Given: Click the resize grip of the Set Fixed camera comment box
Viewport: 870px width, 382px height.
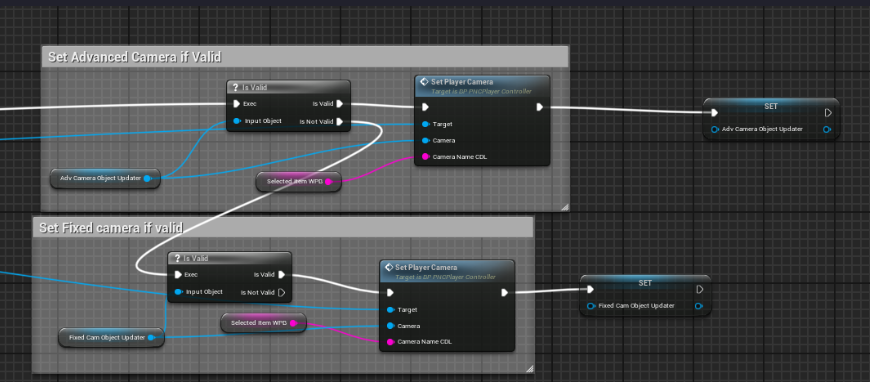Looking at the screenshot, I should tap(529, 368).
